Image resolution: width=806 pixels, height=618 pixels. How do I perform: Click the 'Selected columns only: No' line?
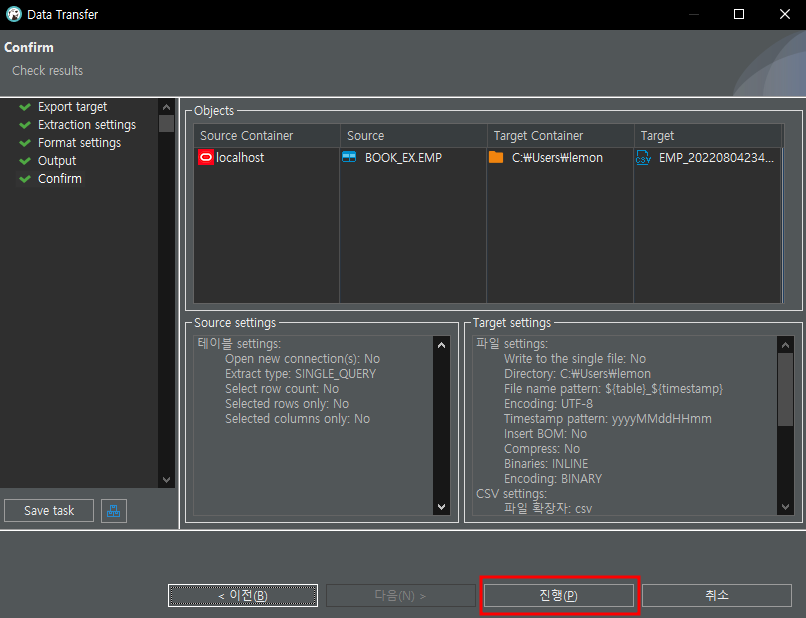click(x=297, y=419)
